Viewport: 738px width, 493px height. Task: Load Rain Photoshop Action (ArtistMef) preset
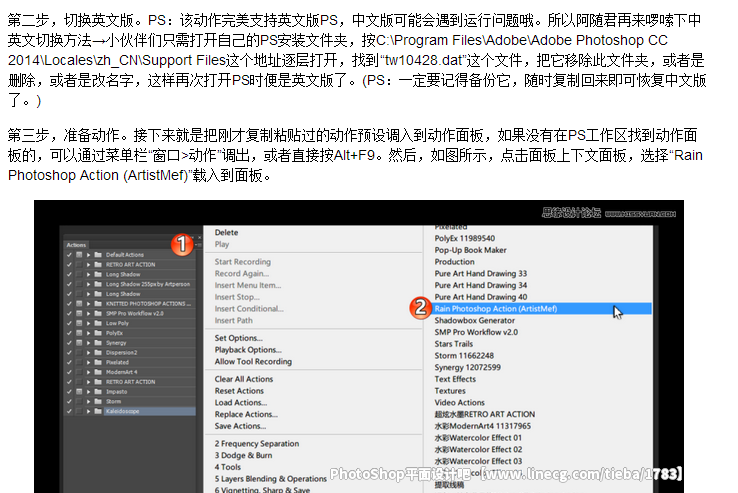496,309
